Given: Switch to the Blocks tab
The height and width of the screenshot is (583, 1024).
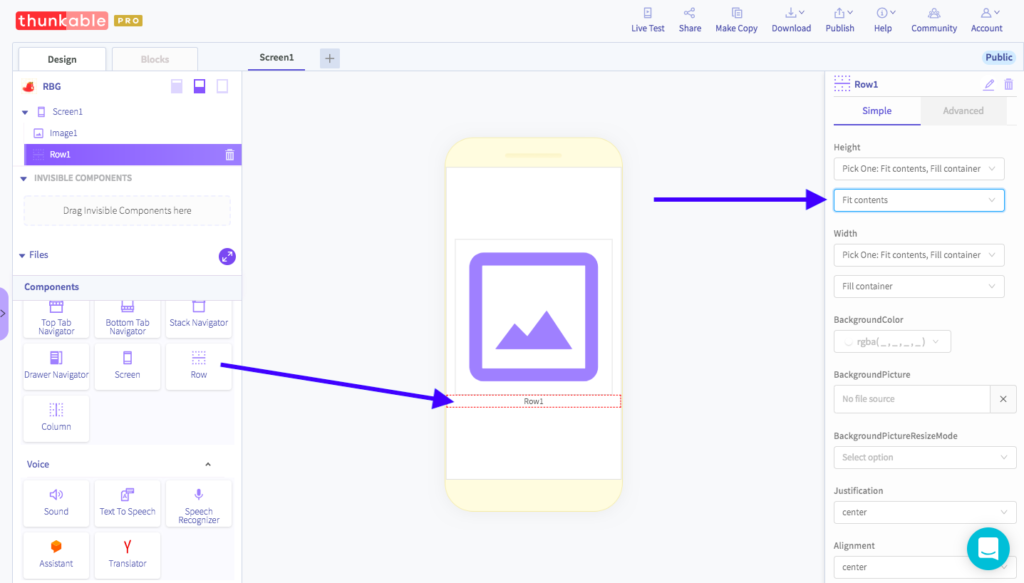Looking at the screenshot, I should pyautogui.click(x=155, y=59).
